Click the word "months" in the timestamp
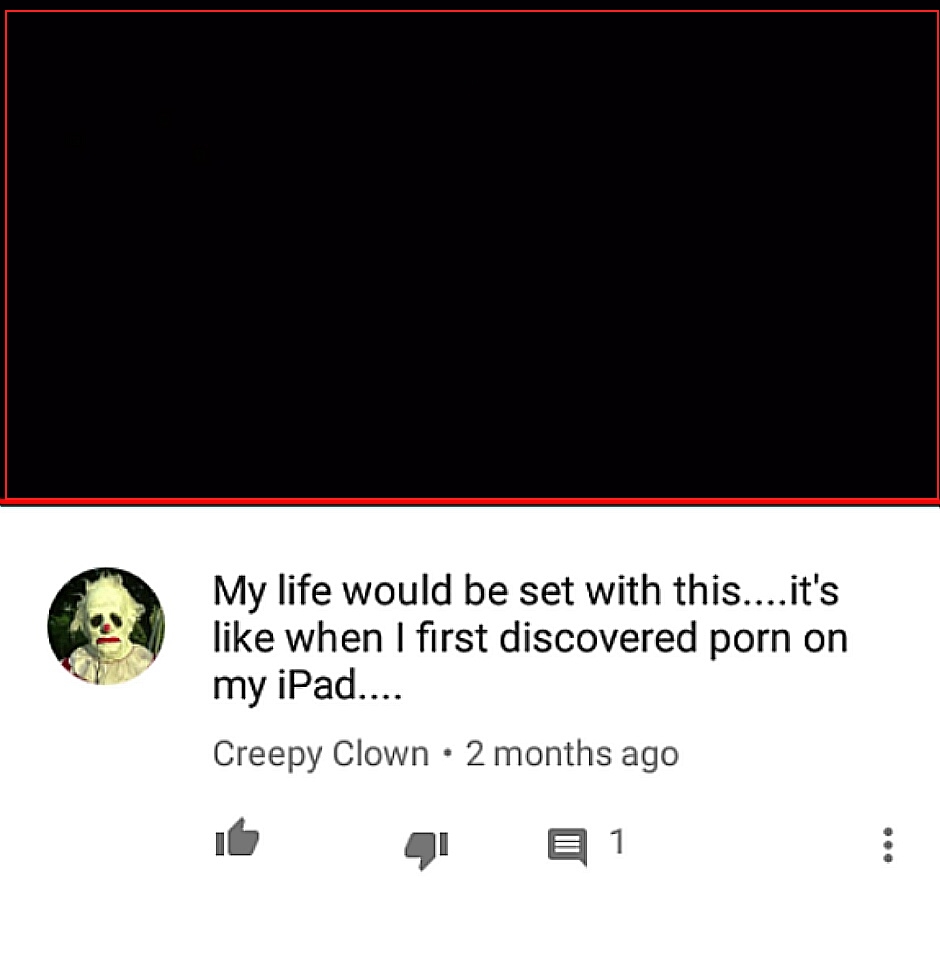 552,752
